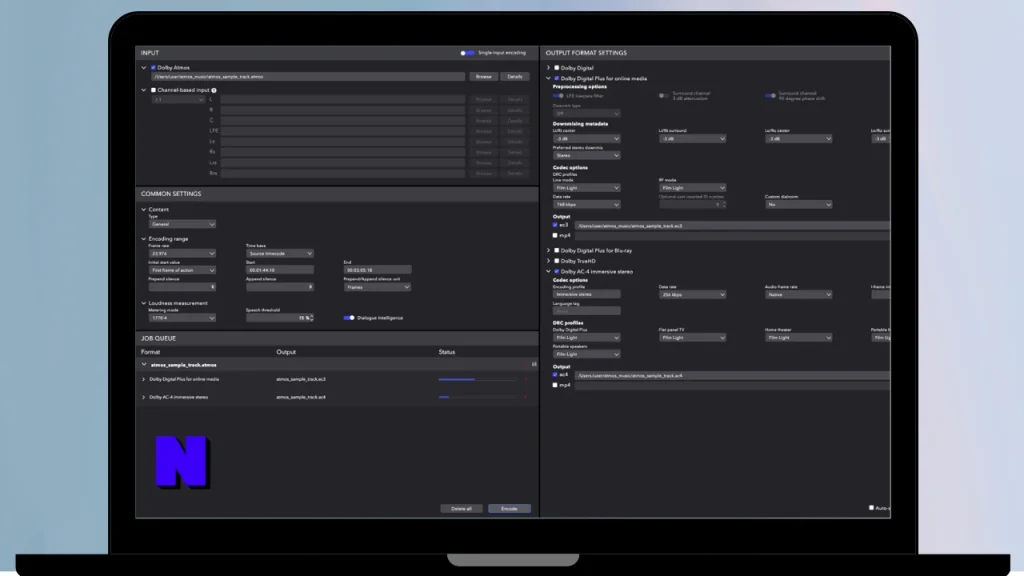This screenshot has height=576, width=1024.
Task: Open the Line mode DRC profile dropdown
Action: 586,188
